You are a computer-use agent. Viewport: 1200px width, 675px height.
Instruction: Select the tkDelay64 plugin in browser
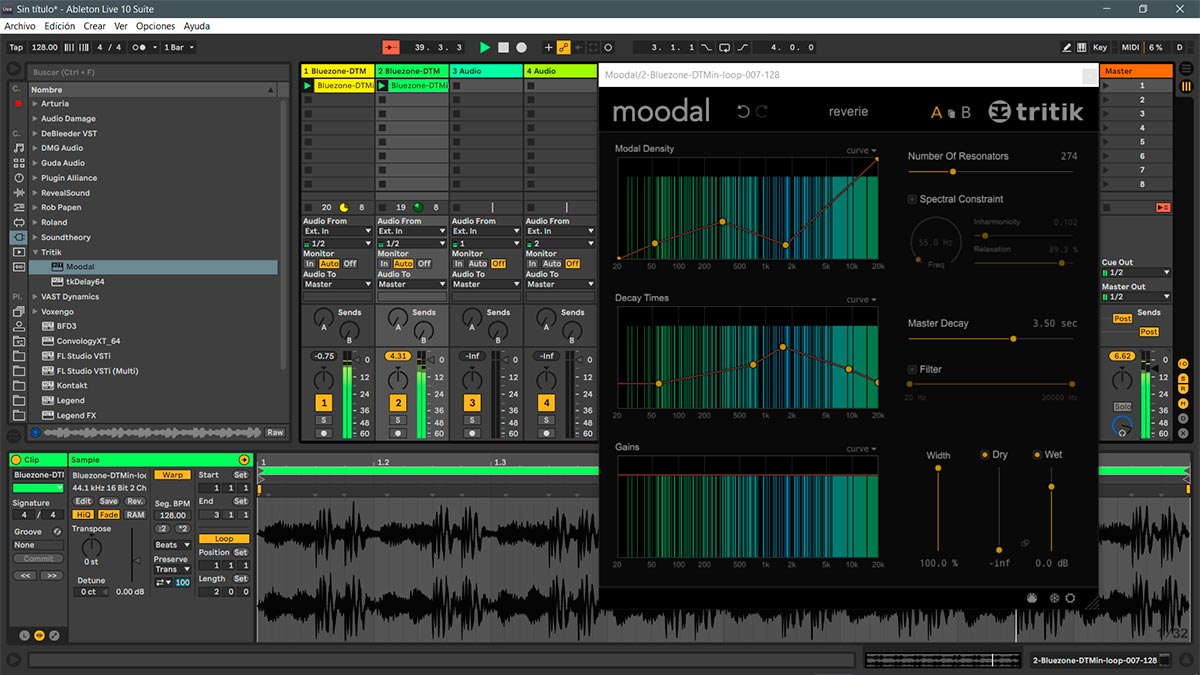[x=85, y=282]
